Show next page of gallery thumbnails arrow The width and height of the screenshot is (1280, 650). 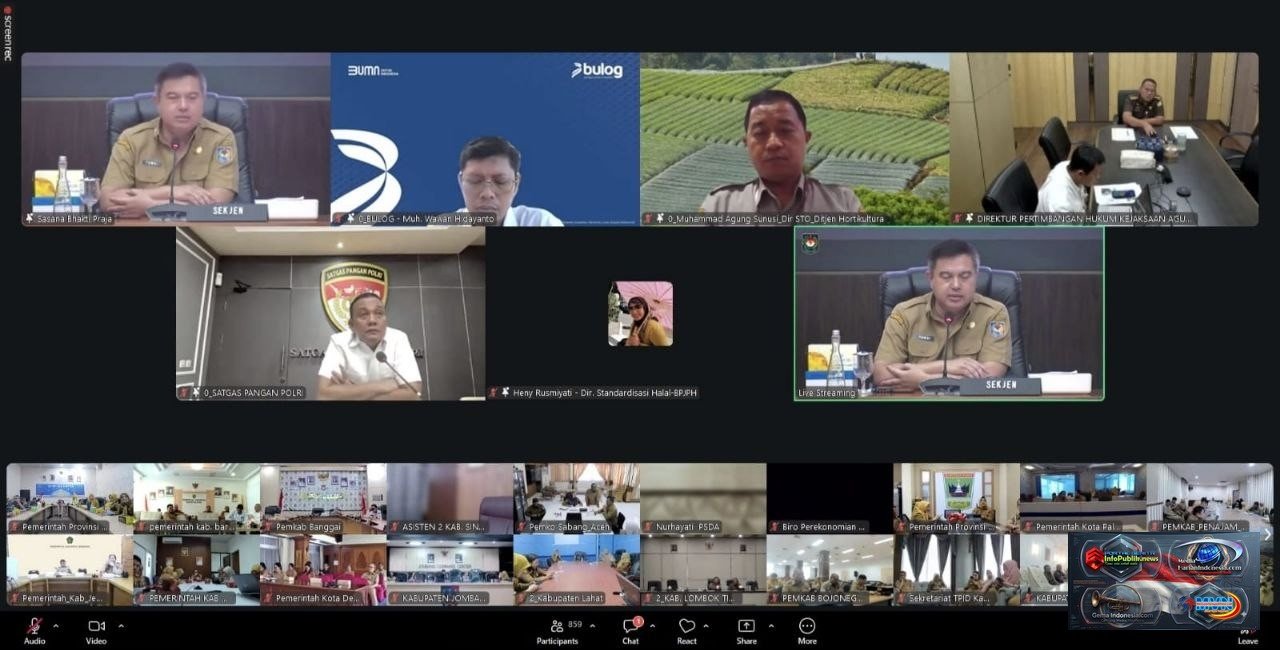point(1267,534)
